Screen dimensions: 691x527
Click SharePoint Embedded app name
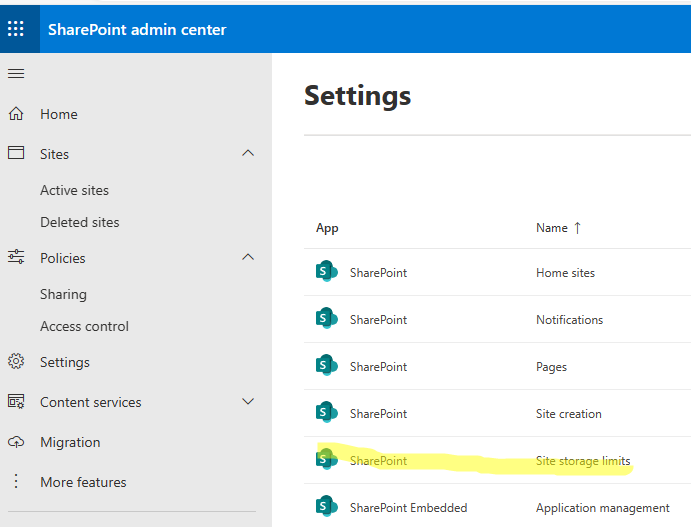coord(409,508)
